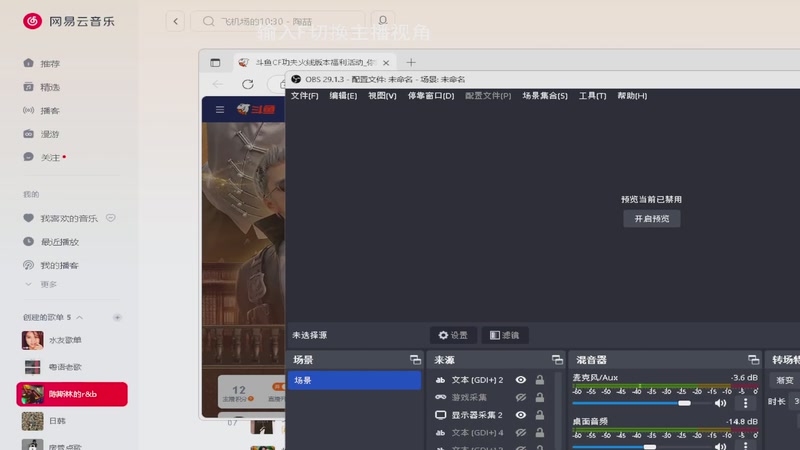Show 文本 (GDI+) 4 source
The image size is (800, 450).
(520, 433)
